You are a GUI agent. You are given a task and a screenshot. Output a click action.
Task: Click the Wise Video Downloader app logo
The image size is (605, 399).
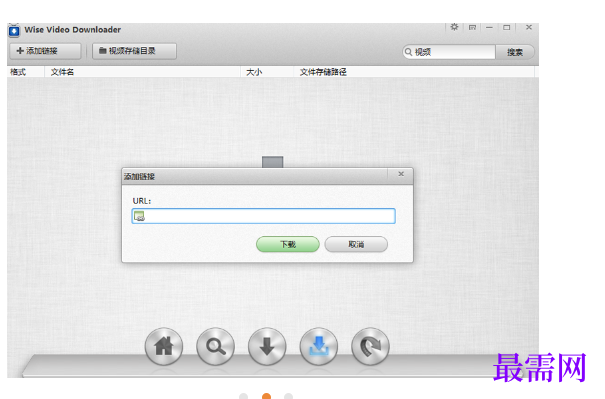coord(14,30)
